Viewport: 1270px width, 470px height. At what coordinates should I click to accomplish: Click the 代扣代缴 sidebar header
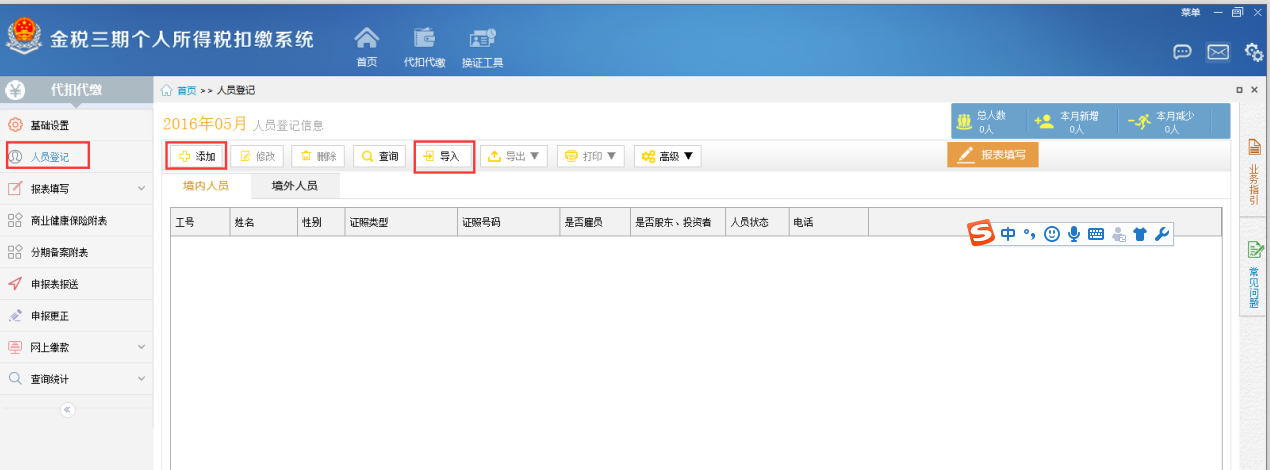pyautogui.click(x=76, y=90)
